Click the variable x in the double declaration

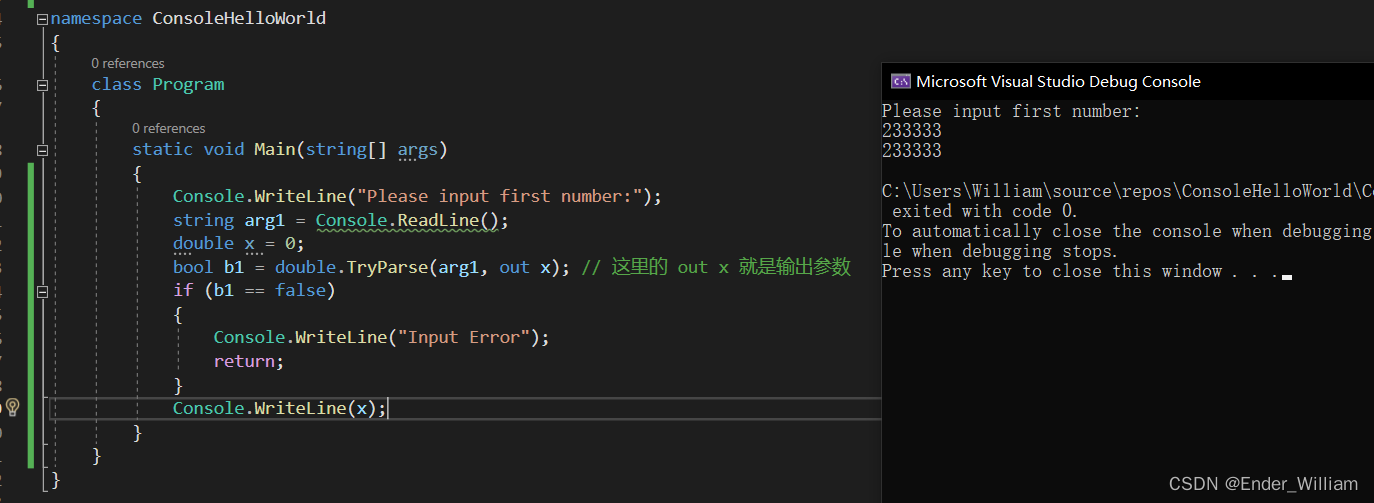(x=249, y=244)
